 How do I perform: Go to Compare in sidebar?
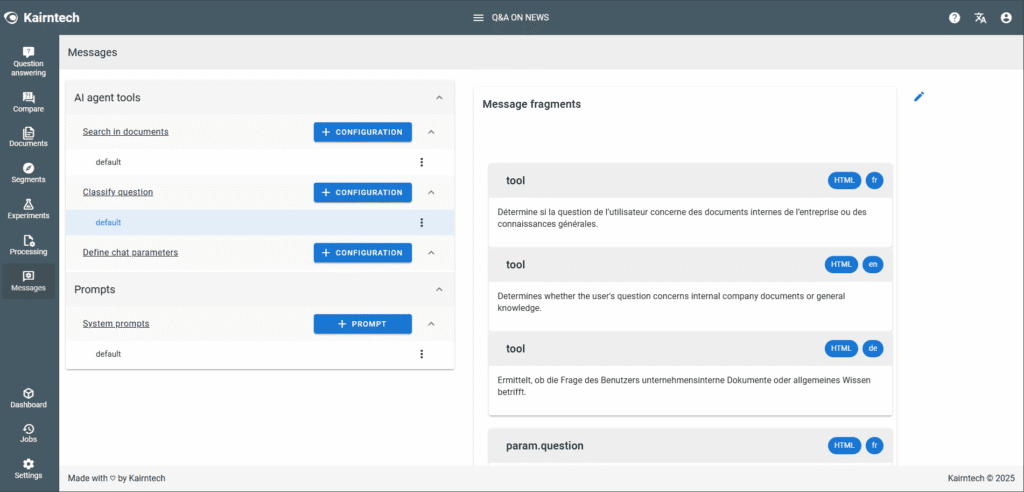(28, 102)
